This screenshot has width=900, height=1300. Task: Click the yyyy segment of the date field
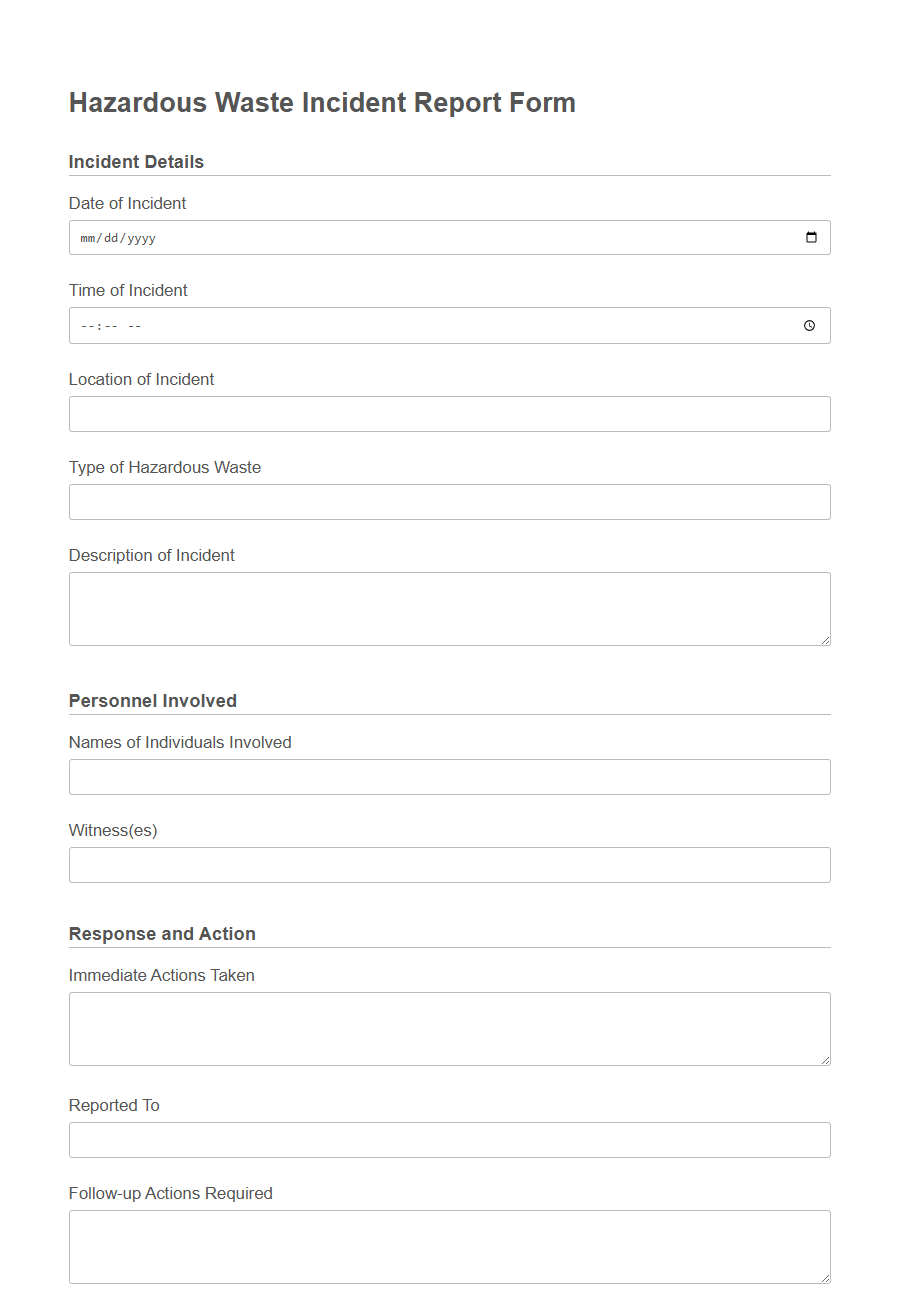point(140,237)
